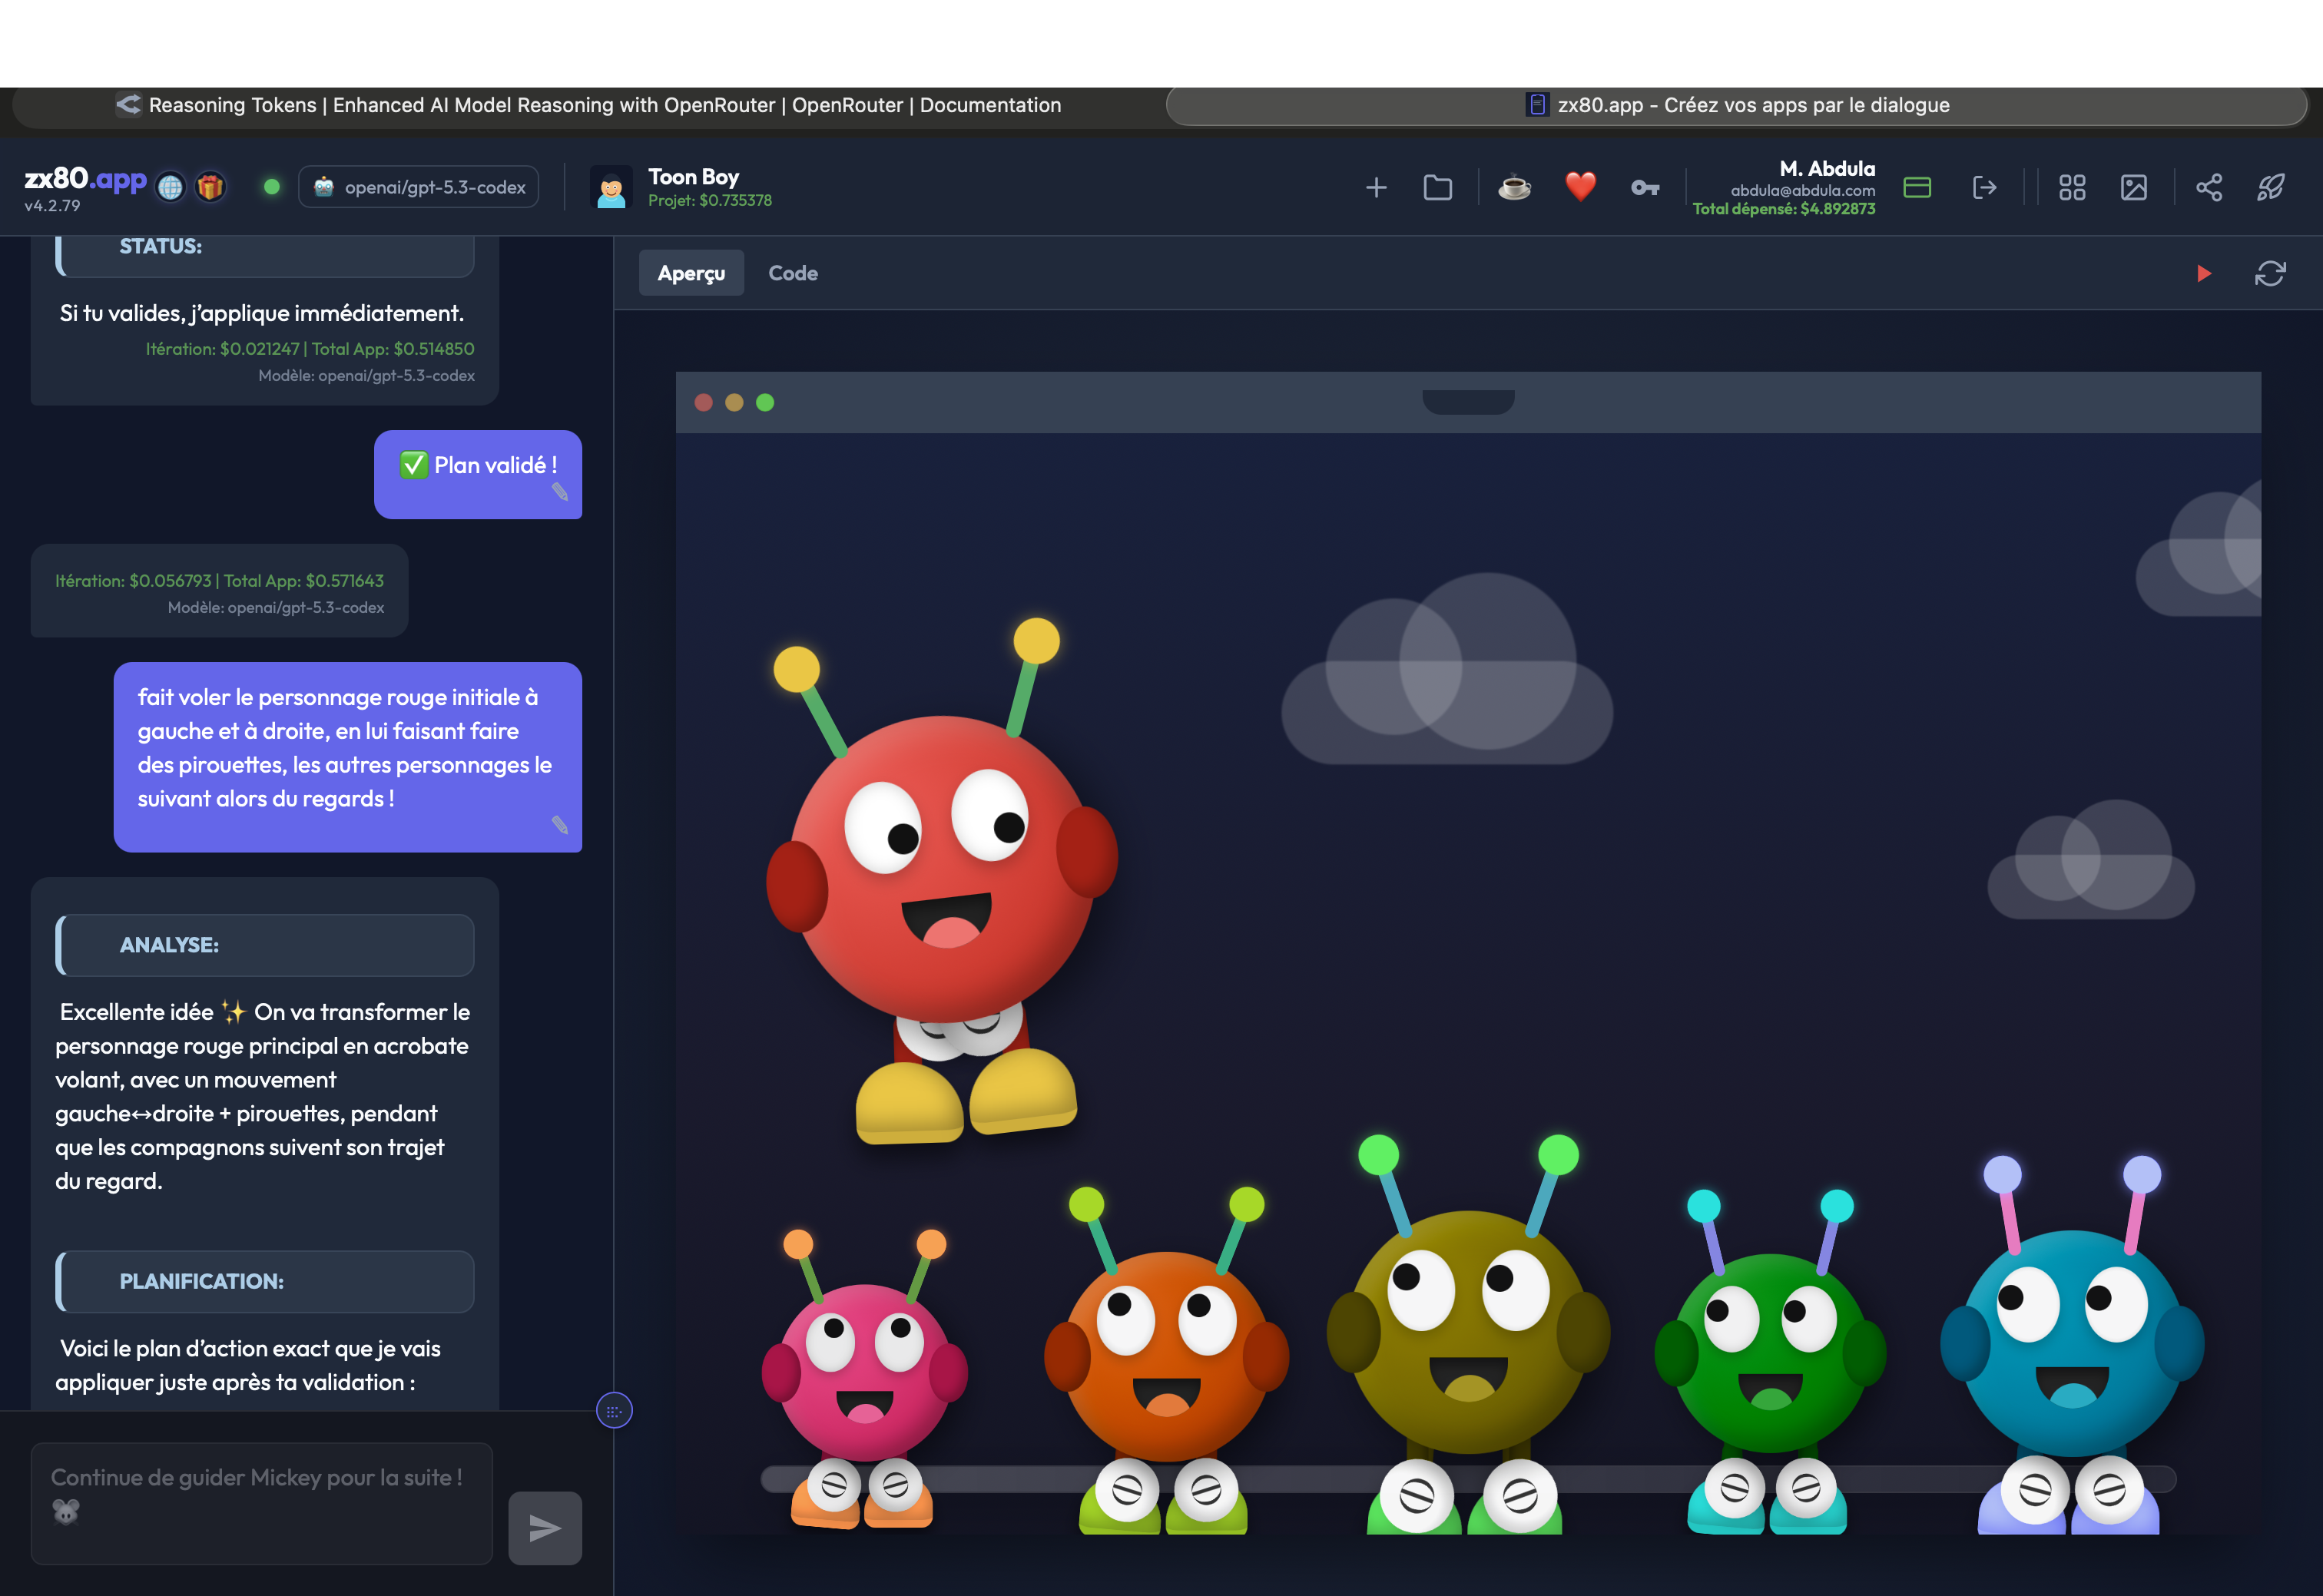Click the olive character in preview
This screenshot has height=1596, width=2323.
click(x=1468, y=1335)
